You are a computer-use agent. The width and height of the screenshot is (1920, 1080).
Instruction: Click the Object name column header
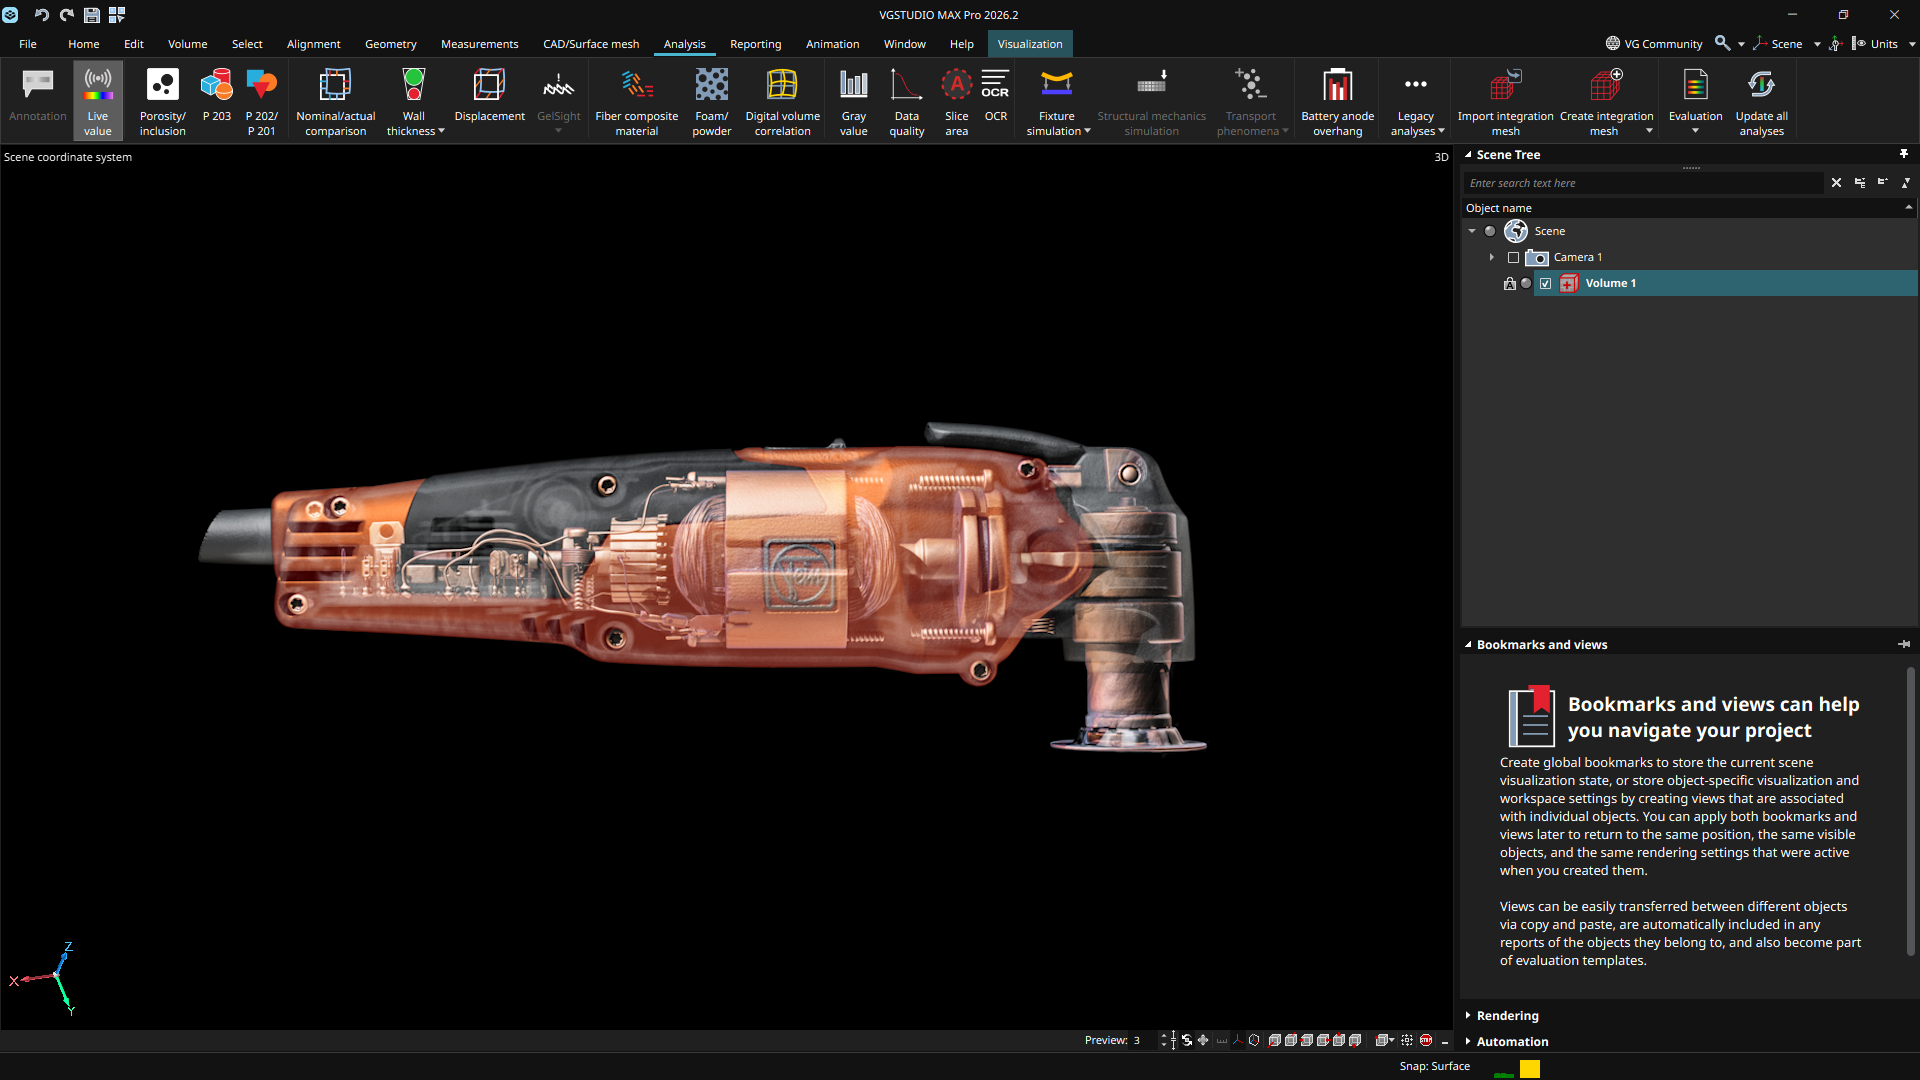(1688, 208)
